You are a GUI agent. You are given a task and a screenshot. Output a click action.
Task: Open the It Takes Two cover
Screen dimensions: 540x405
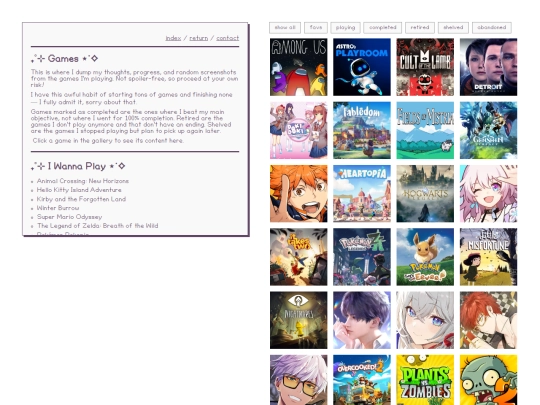click(x=299, y=257)
